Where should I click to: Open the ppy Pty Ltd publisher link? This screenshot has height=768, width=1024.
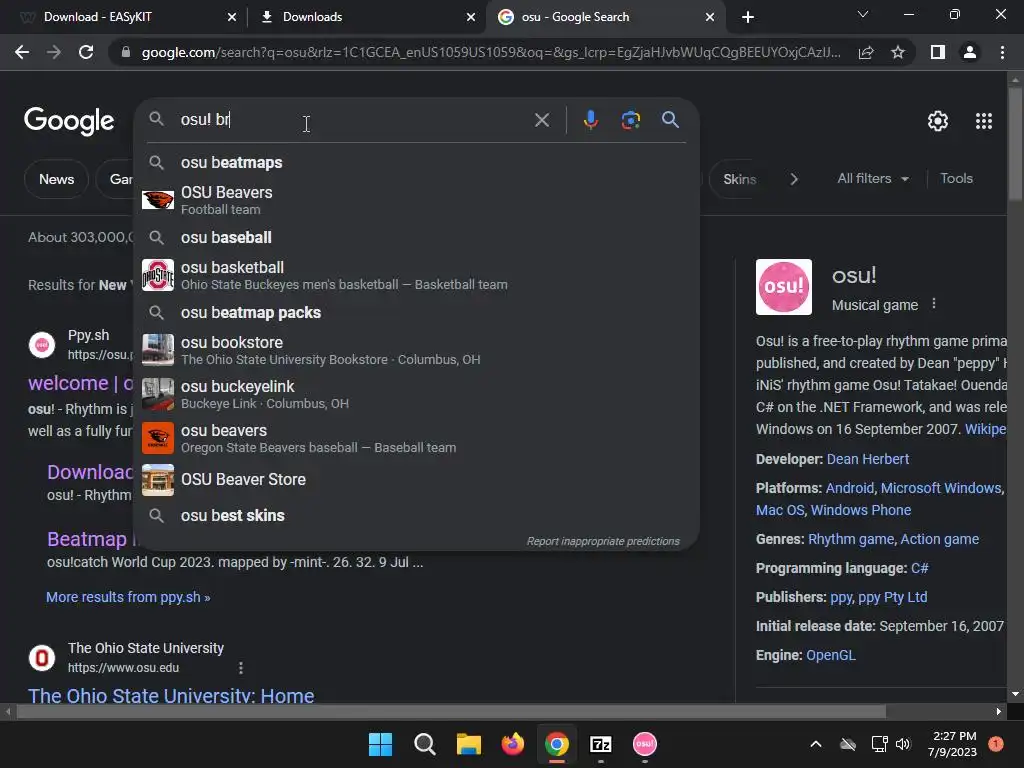click(893, 597)
